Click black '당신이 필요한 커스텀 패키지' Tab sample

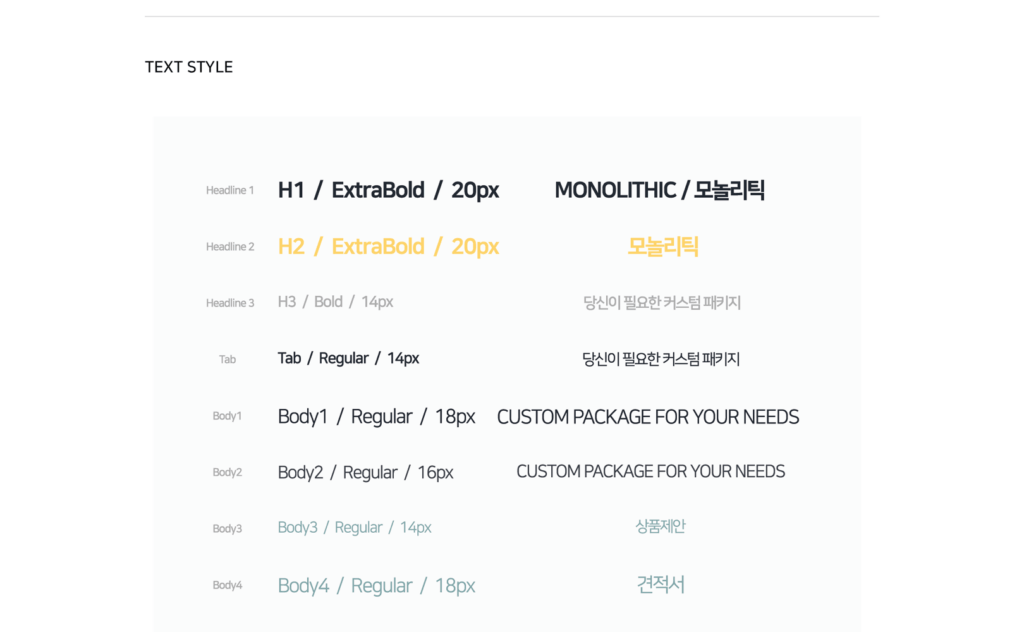pyautogui.click(x=661, y=359)
